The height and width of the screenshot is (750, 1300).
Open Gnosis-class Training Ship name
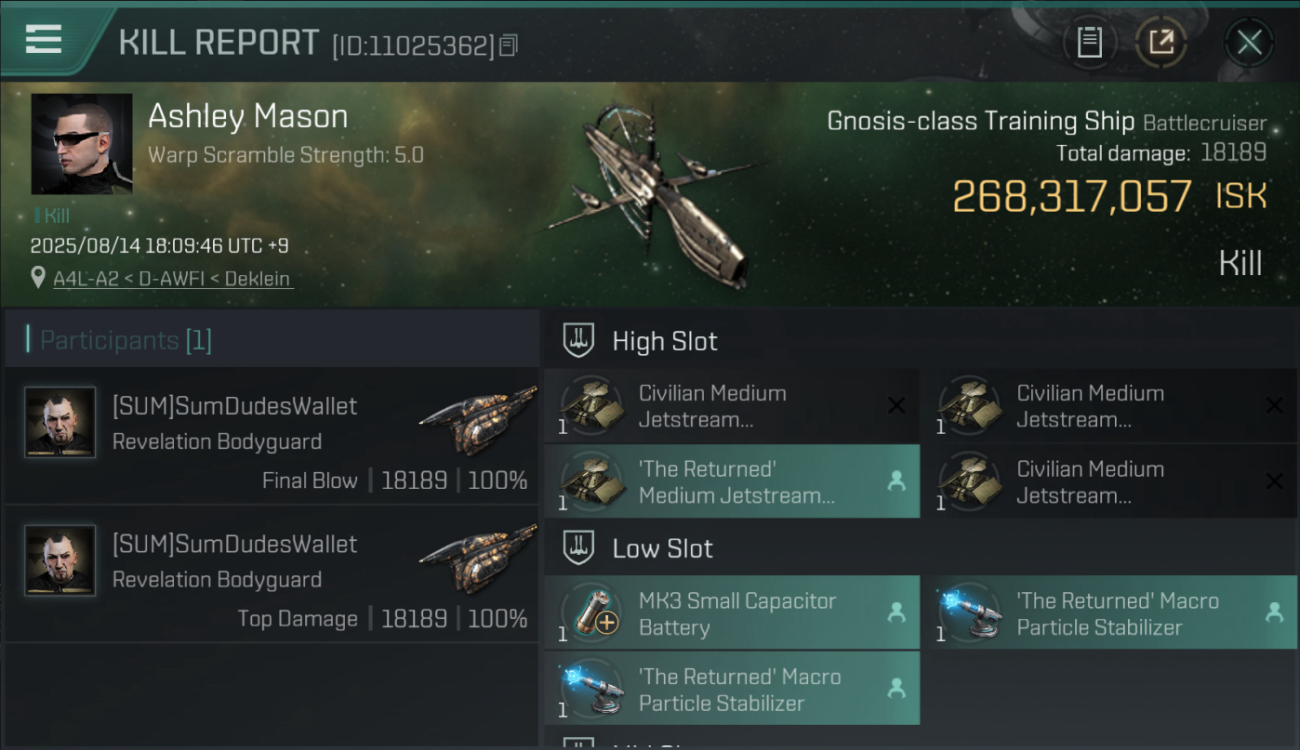coord(980,122)
